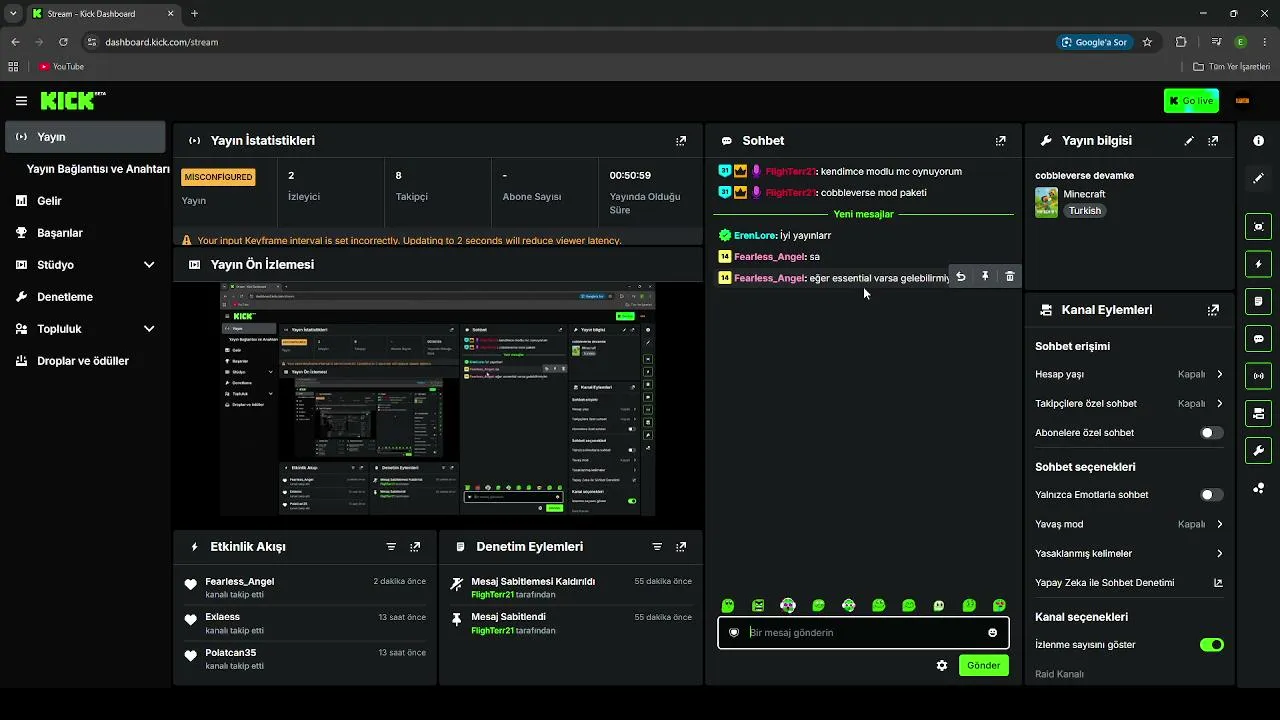Open Denetleme in the sidebar
The height and width of the screenshot is (720, 1280).
tap(85, 297)
